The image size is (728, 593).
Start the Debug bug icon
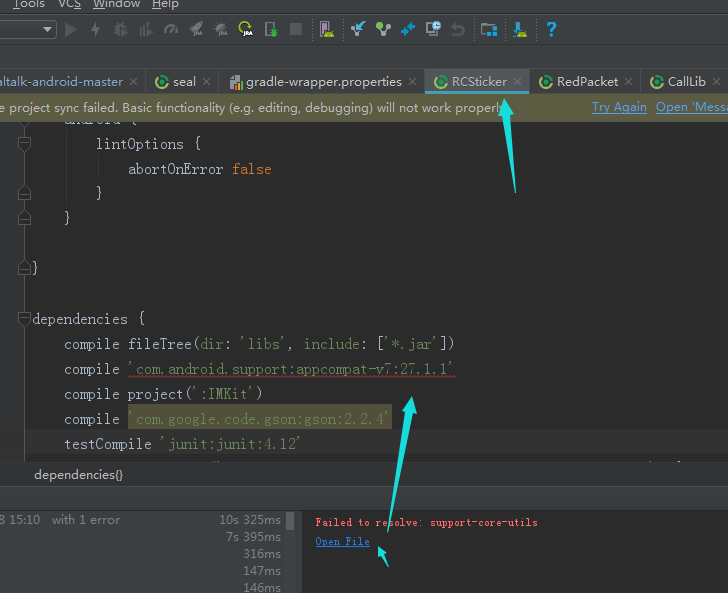pos(121,30)
